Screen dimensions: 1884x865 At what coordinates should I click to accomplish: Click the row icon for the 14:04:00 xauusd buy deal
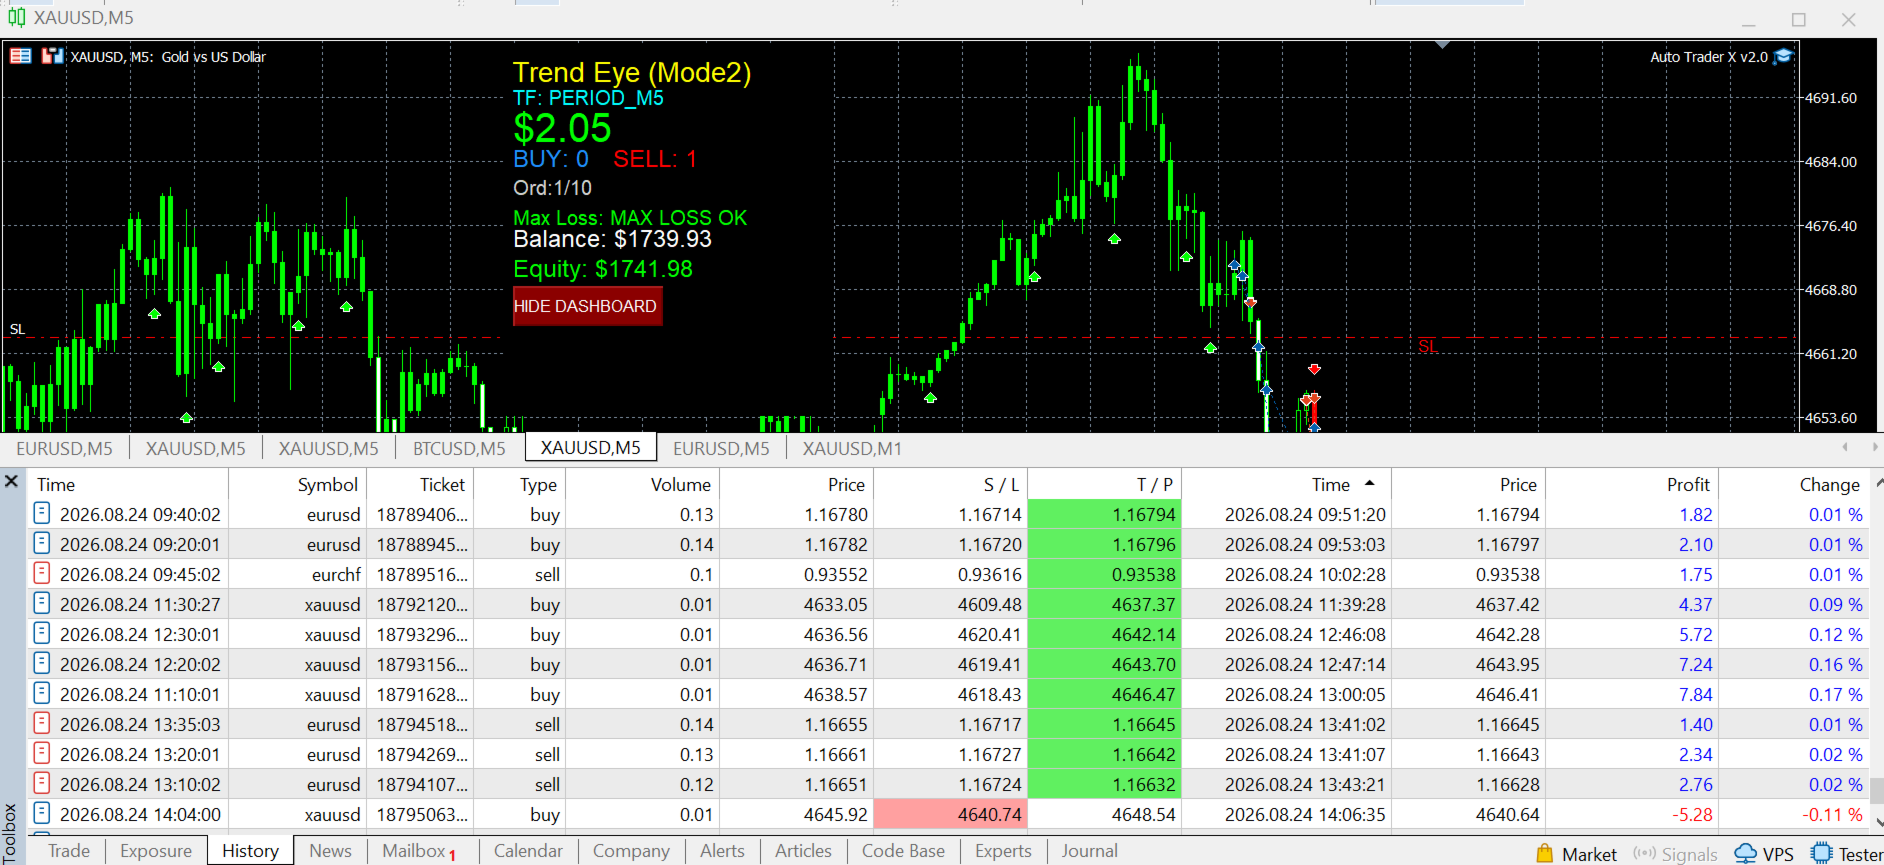(42, 814)
